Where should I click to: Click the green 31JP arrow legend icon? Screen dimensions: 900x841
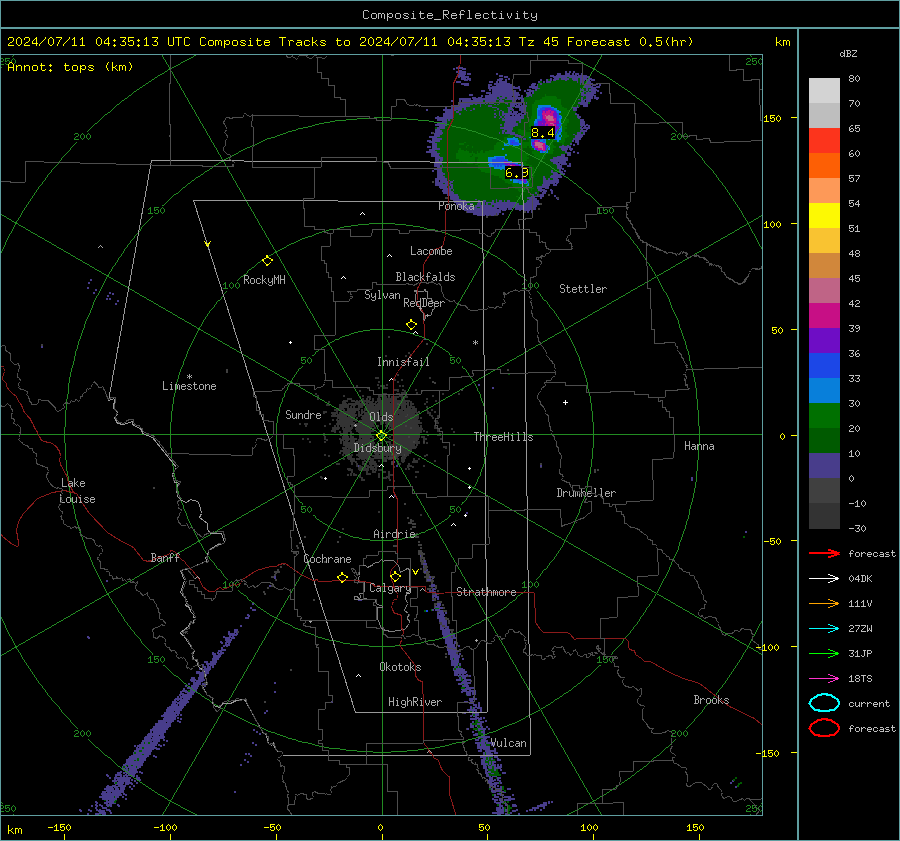pyautogui.click(x=824, y=653)
